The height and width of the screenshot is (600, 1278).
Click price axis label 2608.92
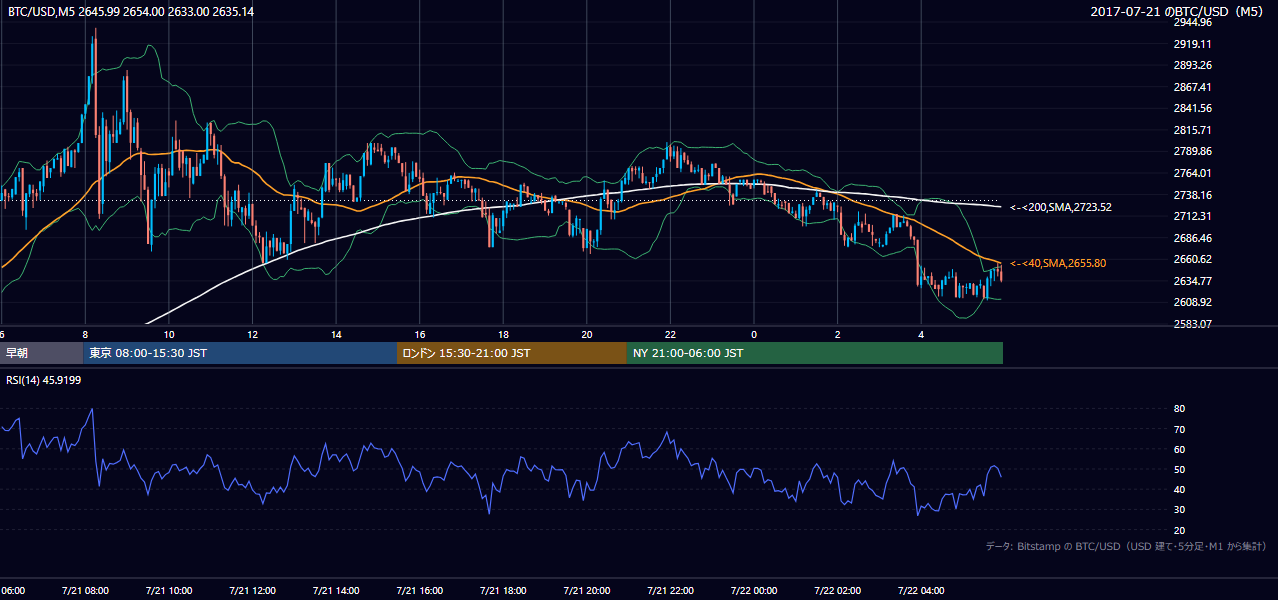(1193, 302)
